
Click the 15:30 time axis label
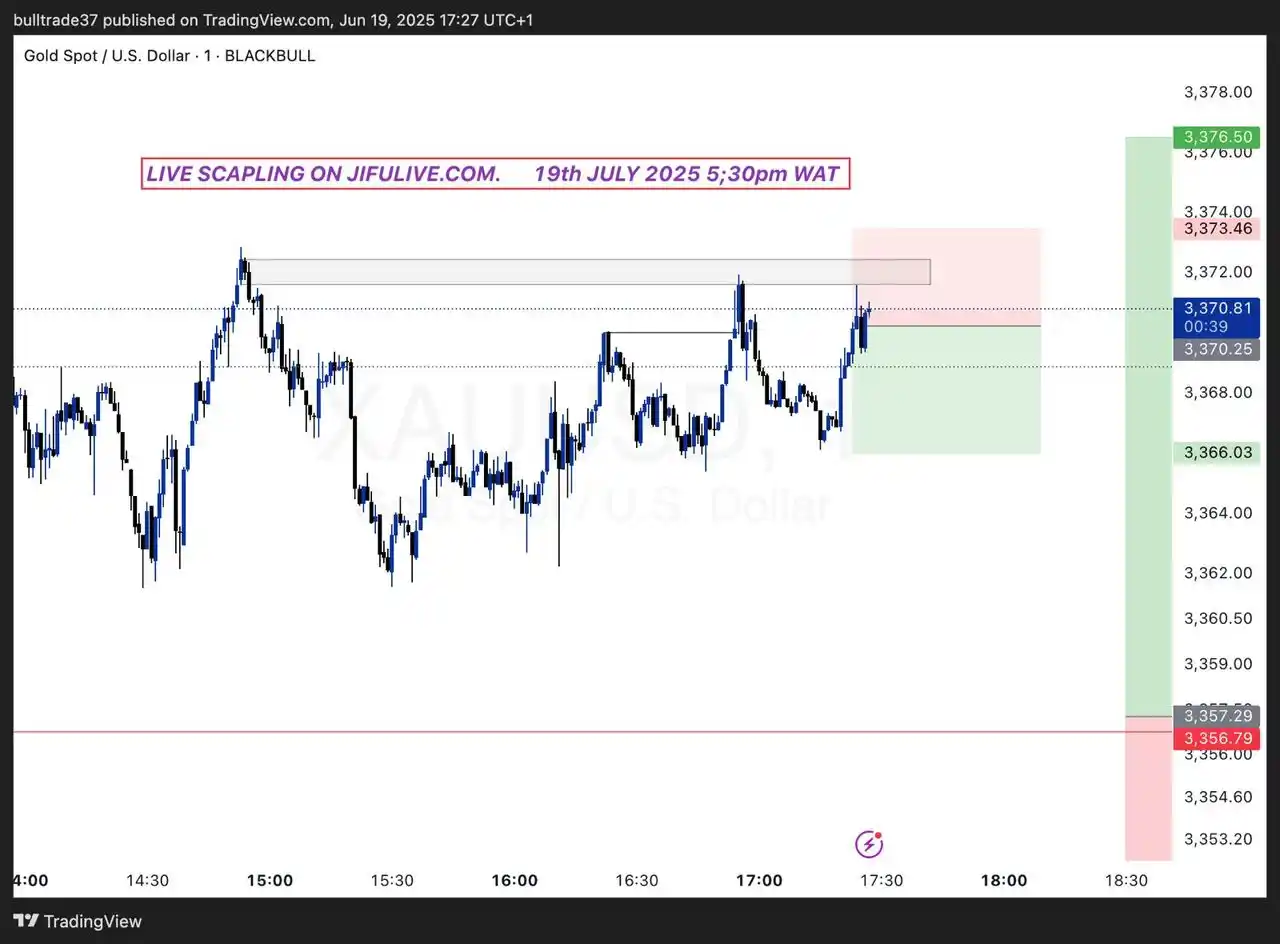(392, 881)
